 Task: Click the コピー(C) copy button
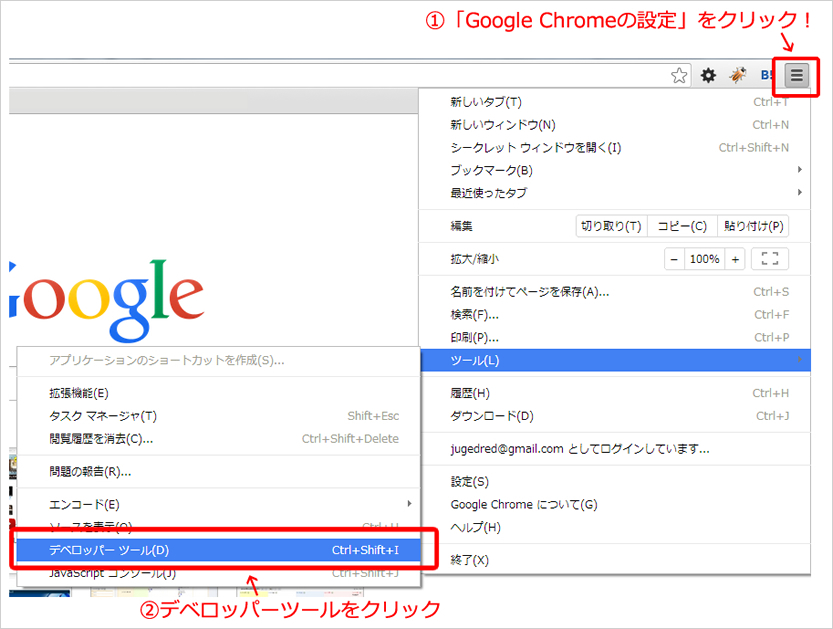point(682,226)
